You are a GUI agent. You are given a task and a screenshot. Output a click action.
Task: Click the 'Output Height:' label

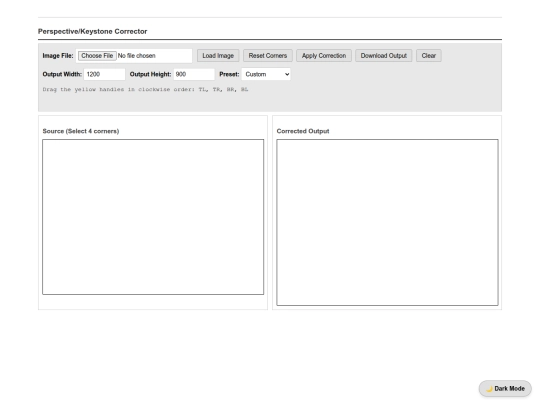[x=150, y=74]
